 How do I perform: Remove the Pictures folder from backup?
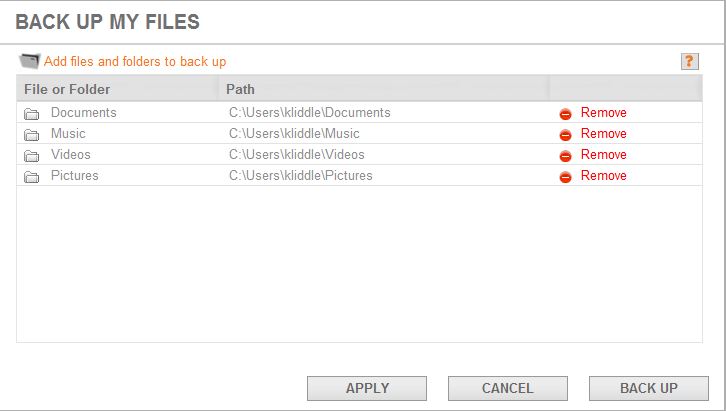(603, 175)
